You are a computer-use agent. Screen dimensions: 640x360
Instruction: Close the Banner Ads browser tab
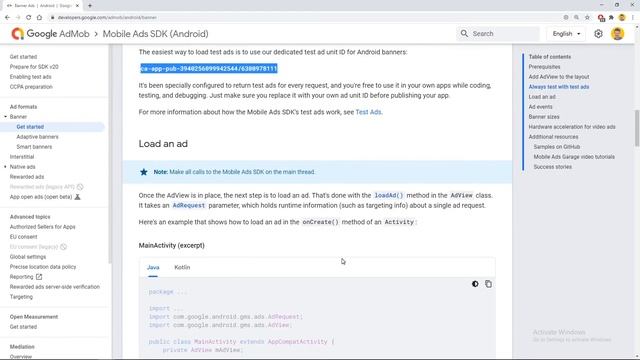tap(77, 6)
